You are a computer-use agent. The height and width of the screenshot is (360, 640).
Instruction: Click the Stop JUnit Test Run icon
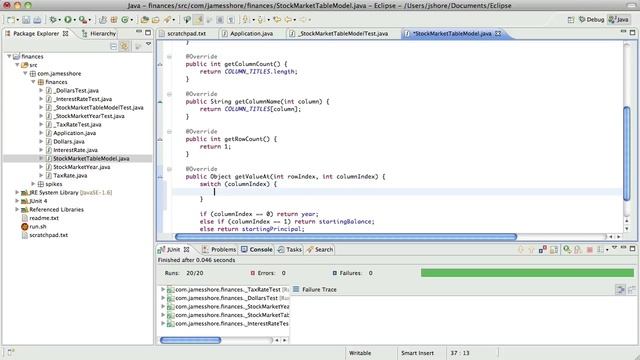click(589, 249)
